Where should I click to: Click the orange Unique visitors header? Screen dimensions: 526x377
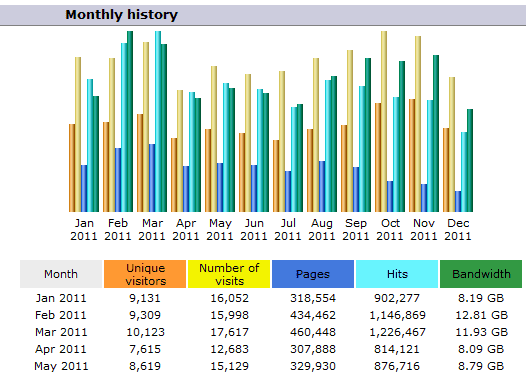[x=145, y=274]
